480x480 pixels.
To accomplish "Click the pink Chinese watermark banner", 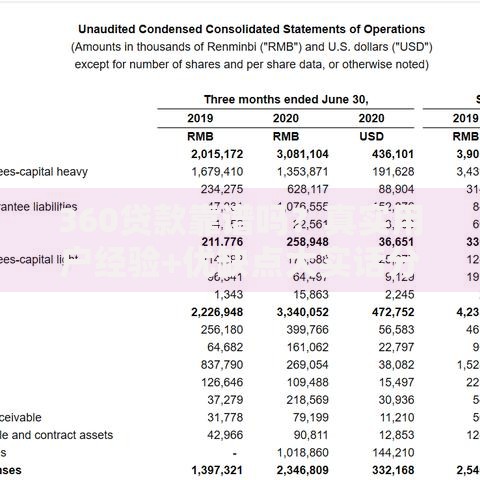I will point(240,240).
